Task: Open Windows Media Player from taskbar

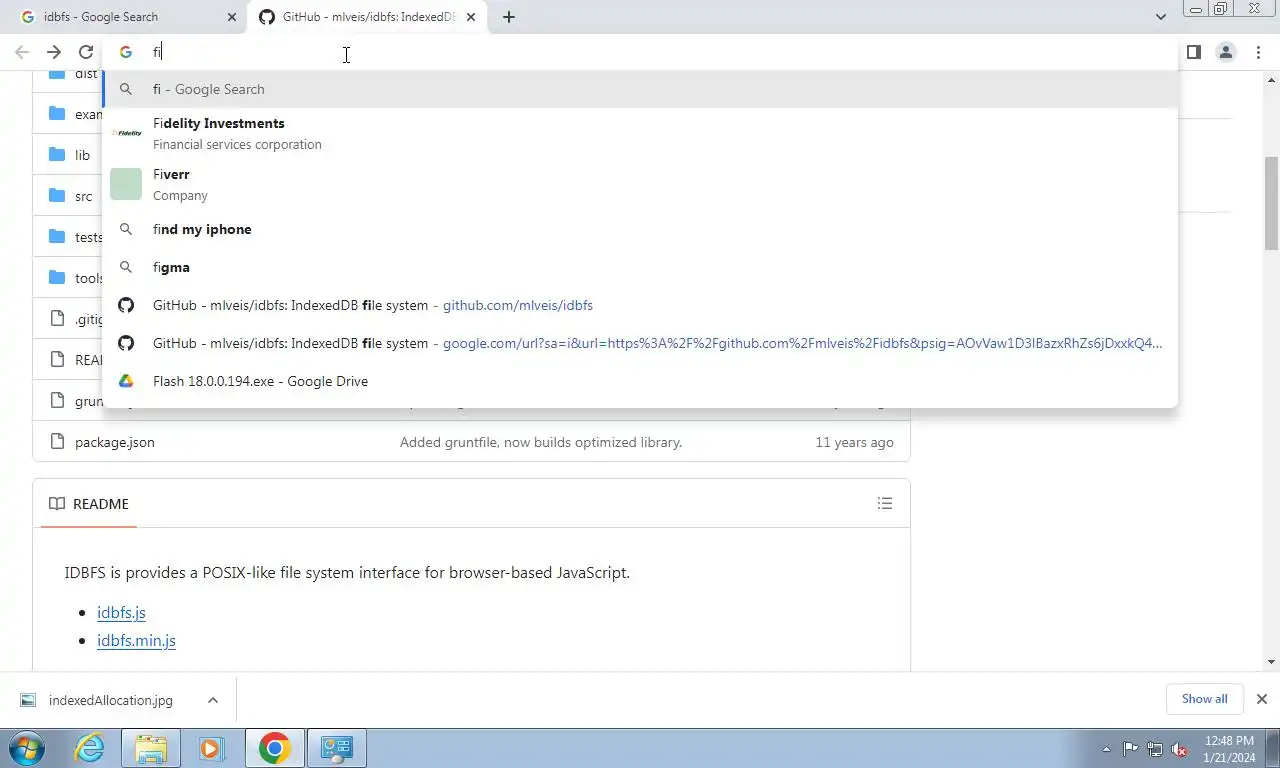Action: point(211,748)
